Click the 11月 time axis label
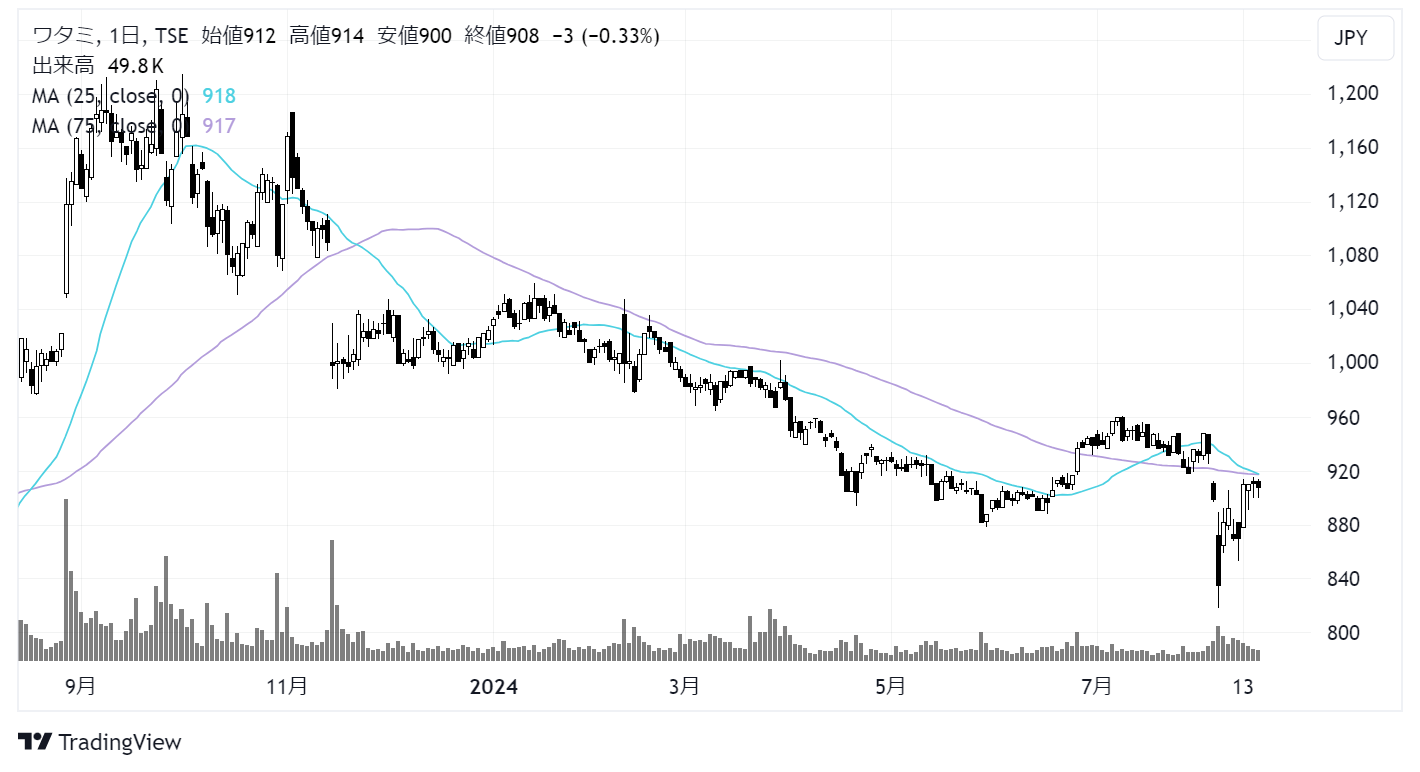The width and height of the screenshot is (1420, 772). point(287,687)
